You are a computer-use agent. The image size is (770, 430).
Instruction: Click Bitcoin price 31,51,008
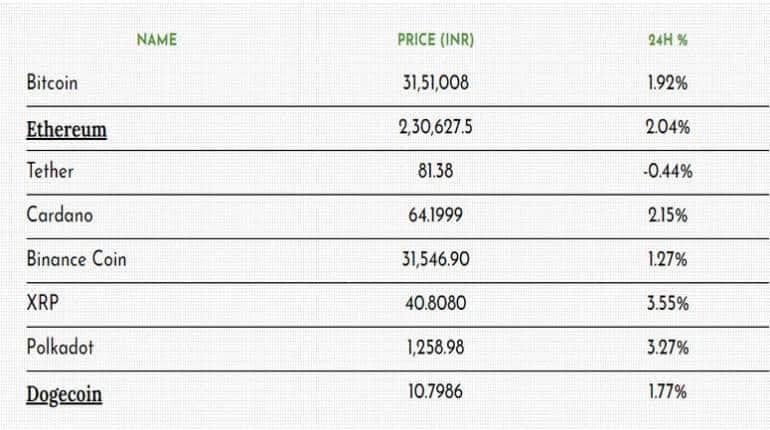pyautogui.click(x=435, y=83)
